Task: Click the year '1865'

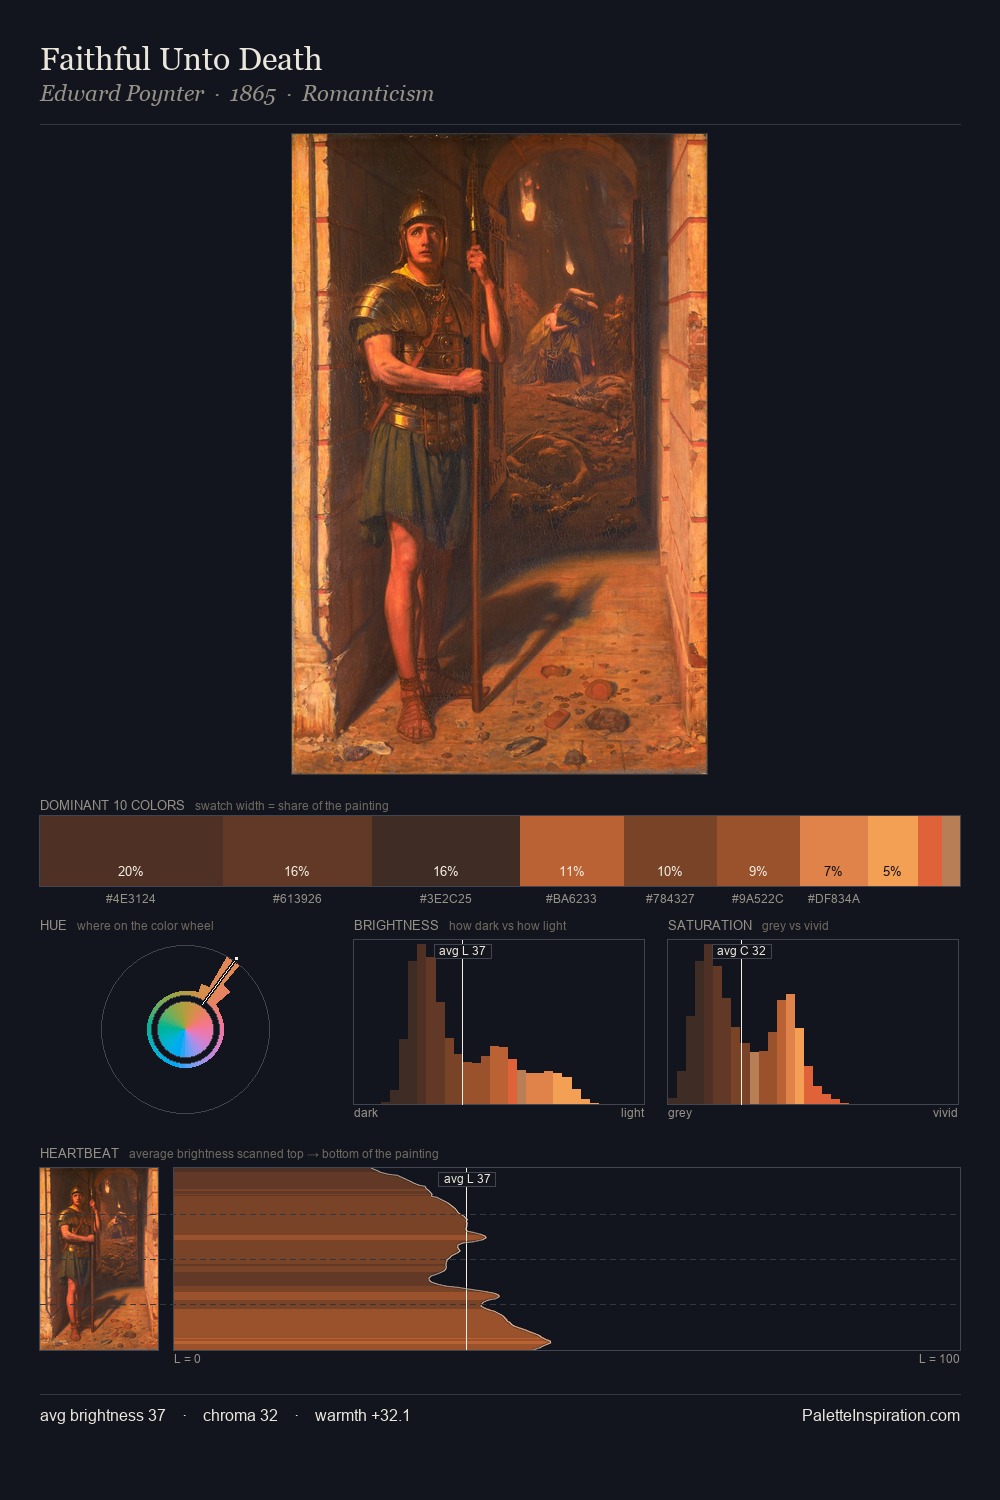Action: [253, 94]
